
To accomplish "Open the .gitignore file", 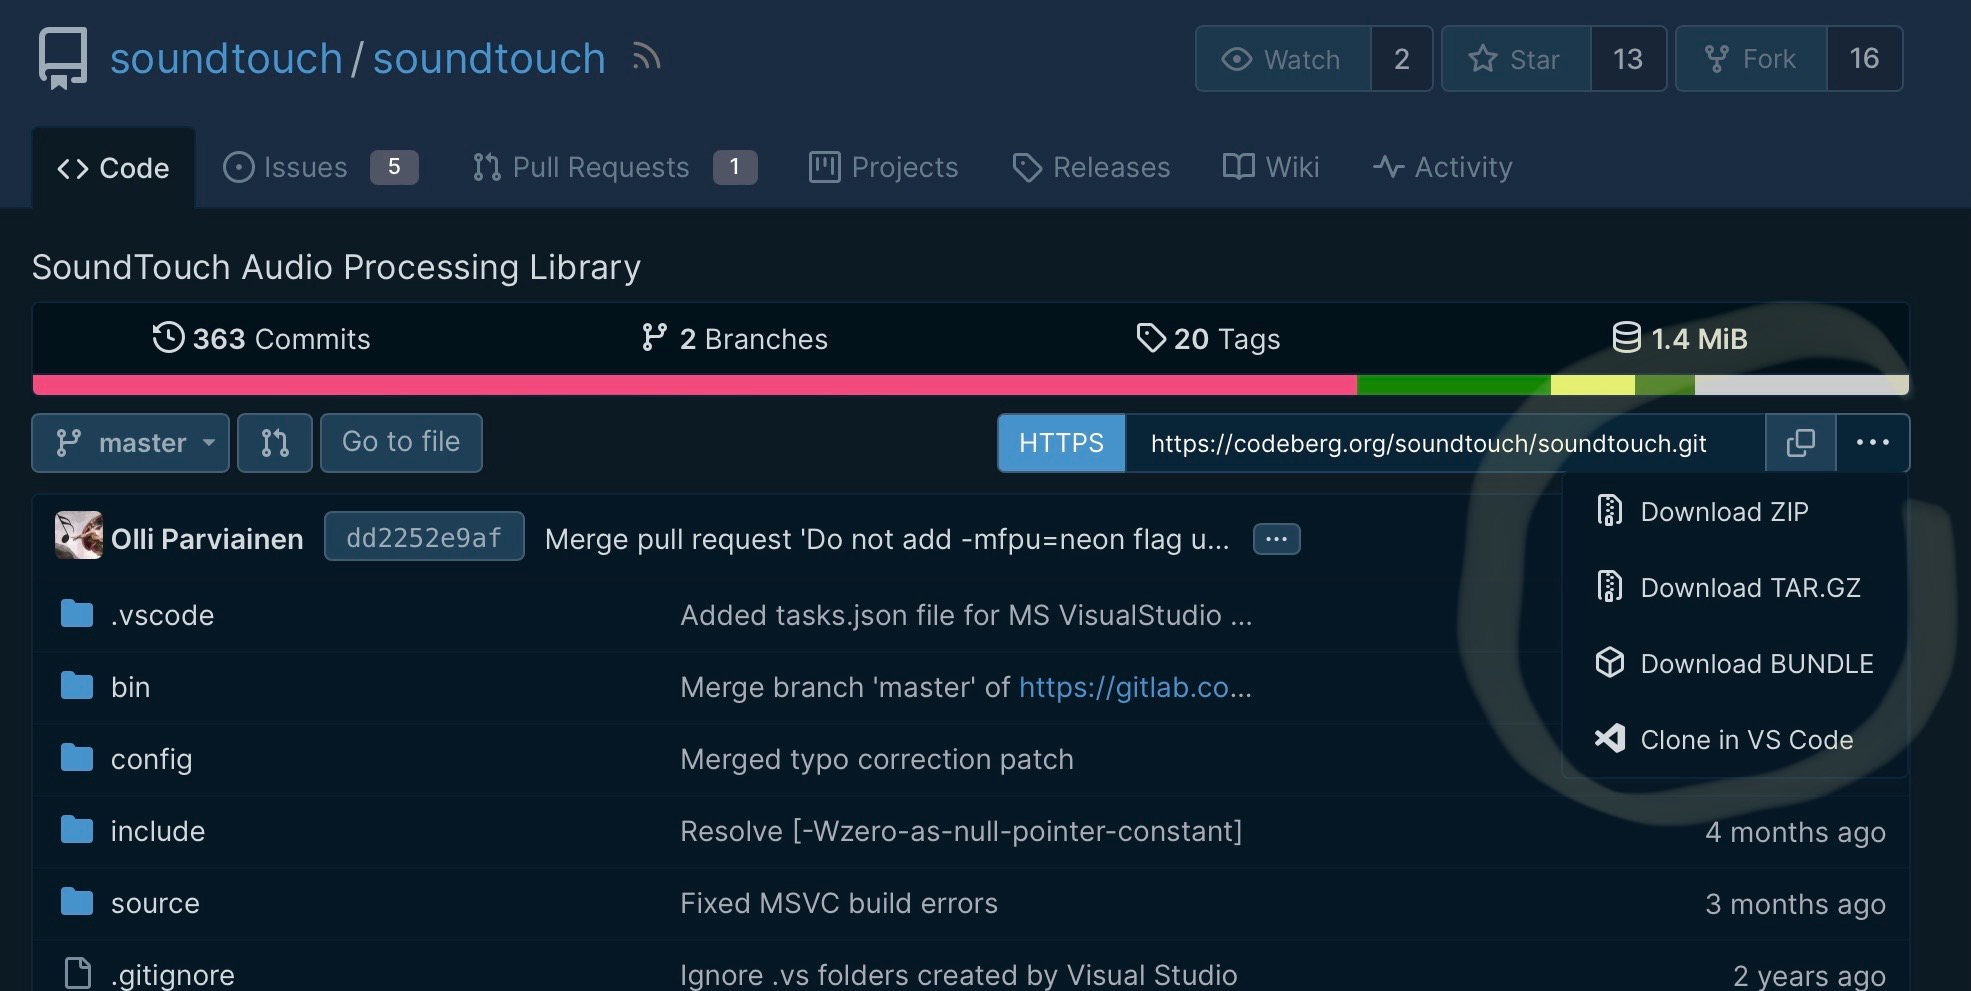I will tap(173, 975).
